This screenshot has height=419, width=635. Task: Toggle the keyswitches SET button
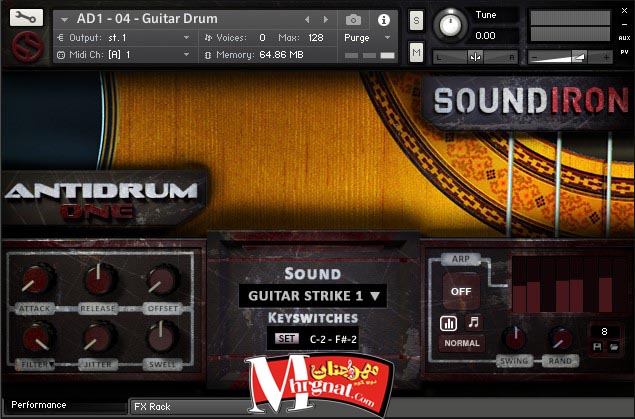pos(286,338)
